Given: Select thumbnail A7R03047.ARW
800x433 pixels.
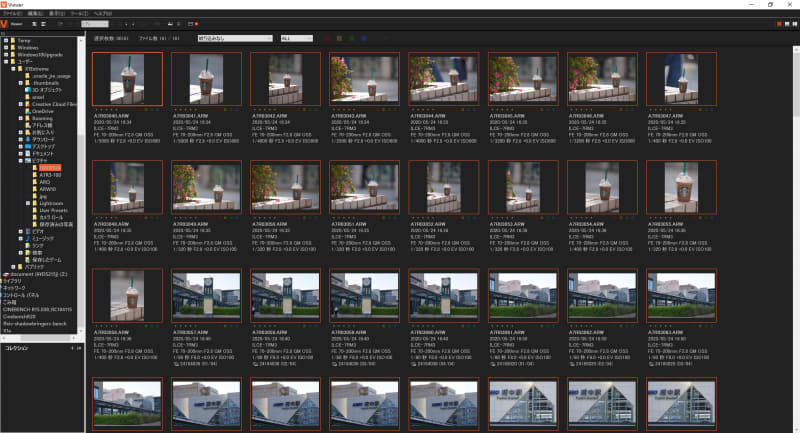Looking at the screenshot, I should (681, 79).
